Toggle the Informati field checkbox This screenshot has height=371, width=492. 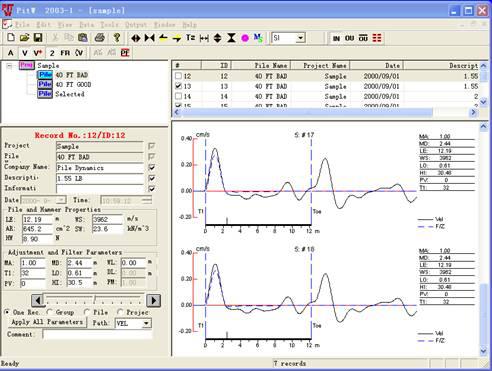152,189
